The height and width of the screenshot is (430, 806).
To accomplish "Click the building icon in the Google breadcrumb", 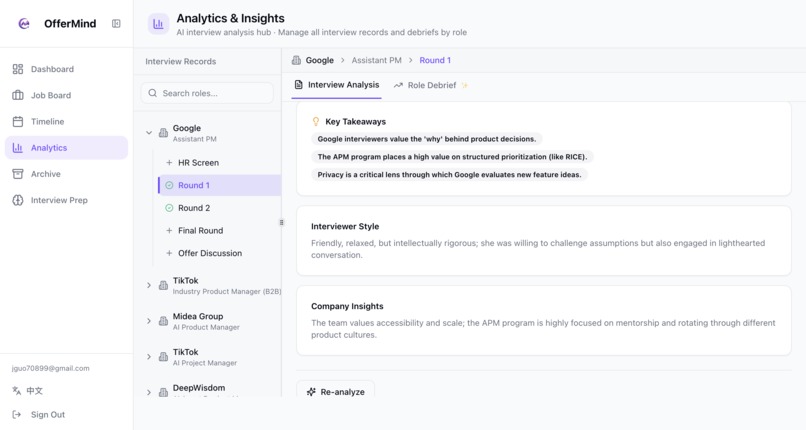I will point(296,60).
